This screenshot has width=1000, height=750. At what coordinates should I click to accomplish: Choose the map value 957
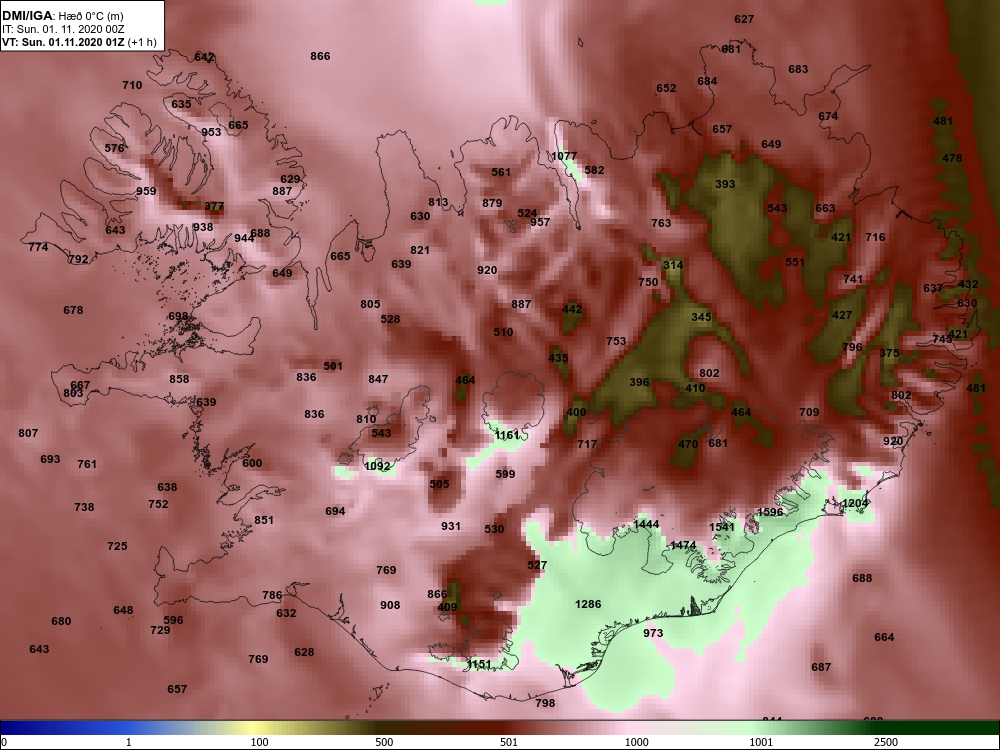pyautogui.click(x=540, y=222)
